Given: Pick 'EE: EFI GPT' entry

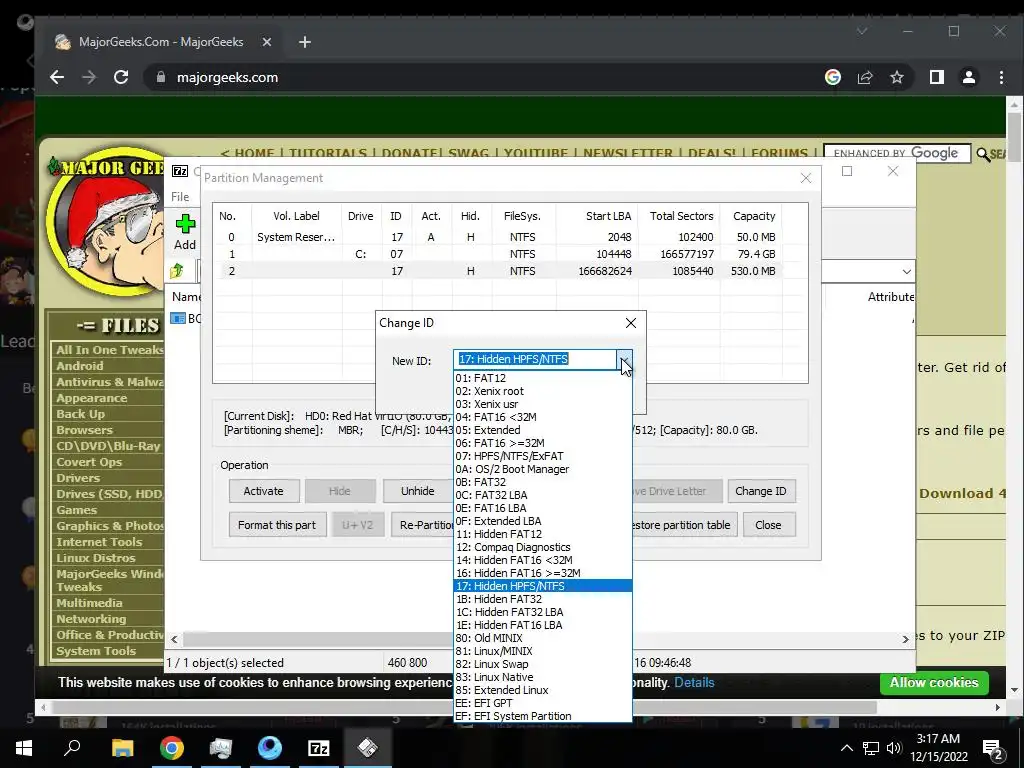Looking at the screenshot, I should point(543,703).
